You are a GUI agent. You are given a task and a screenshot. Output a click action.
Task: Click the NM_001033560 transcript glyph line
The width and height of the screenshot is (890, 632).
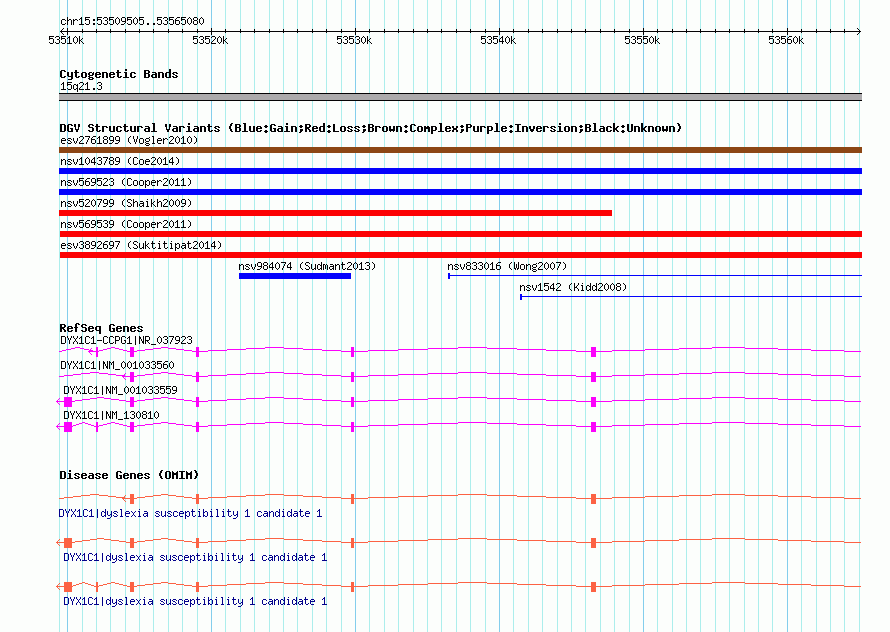click(460, 376)
